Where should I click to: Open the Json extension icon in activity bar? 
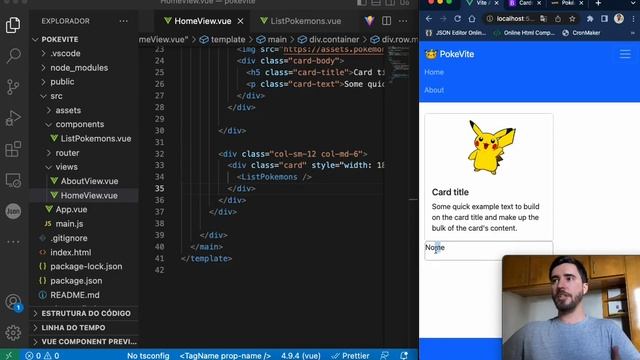(x=13, y=211)
